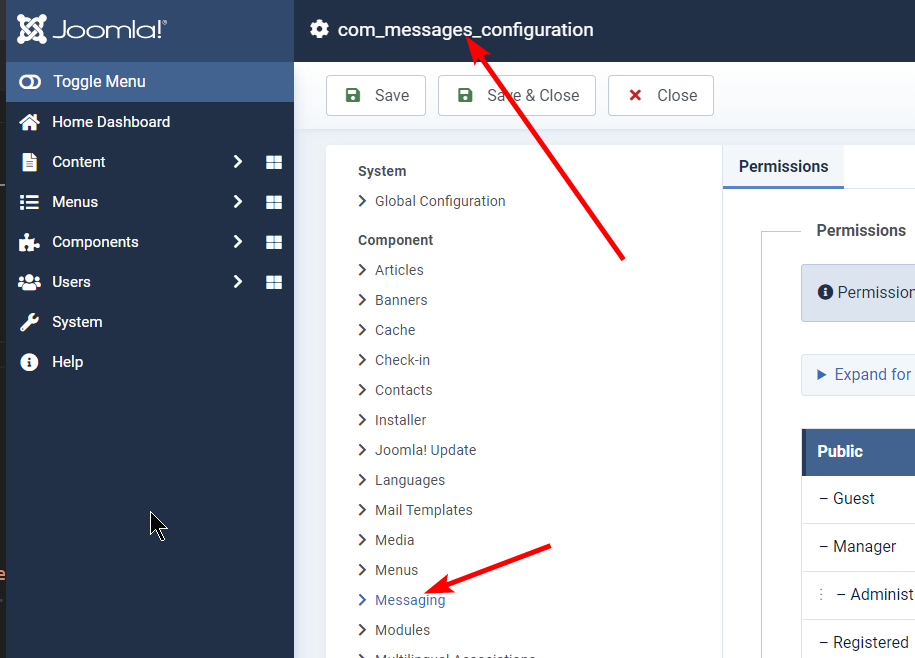Open Menus component configuration link
The height and width of the screenshot is (658, 915).
(396, 570)
